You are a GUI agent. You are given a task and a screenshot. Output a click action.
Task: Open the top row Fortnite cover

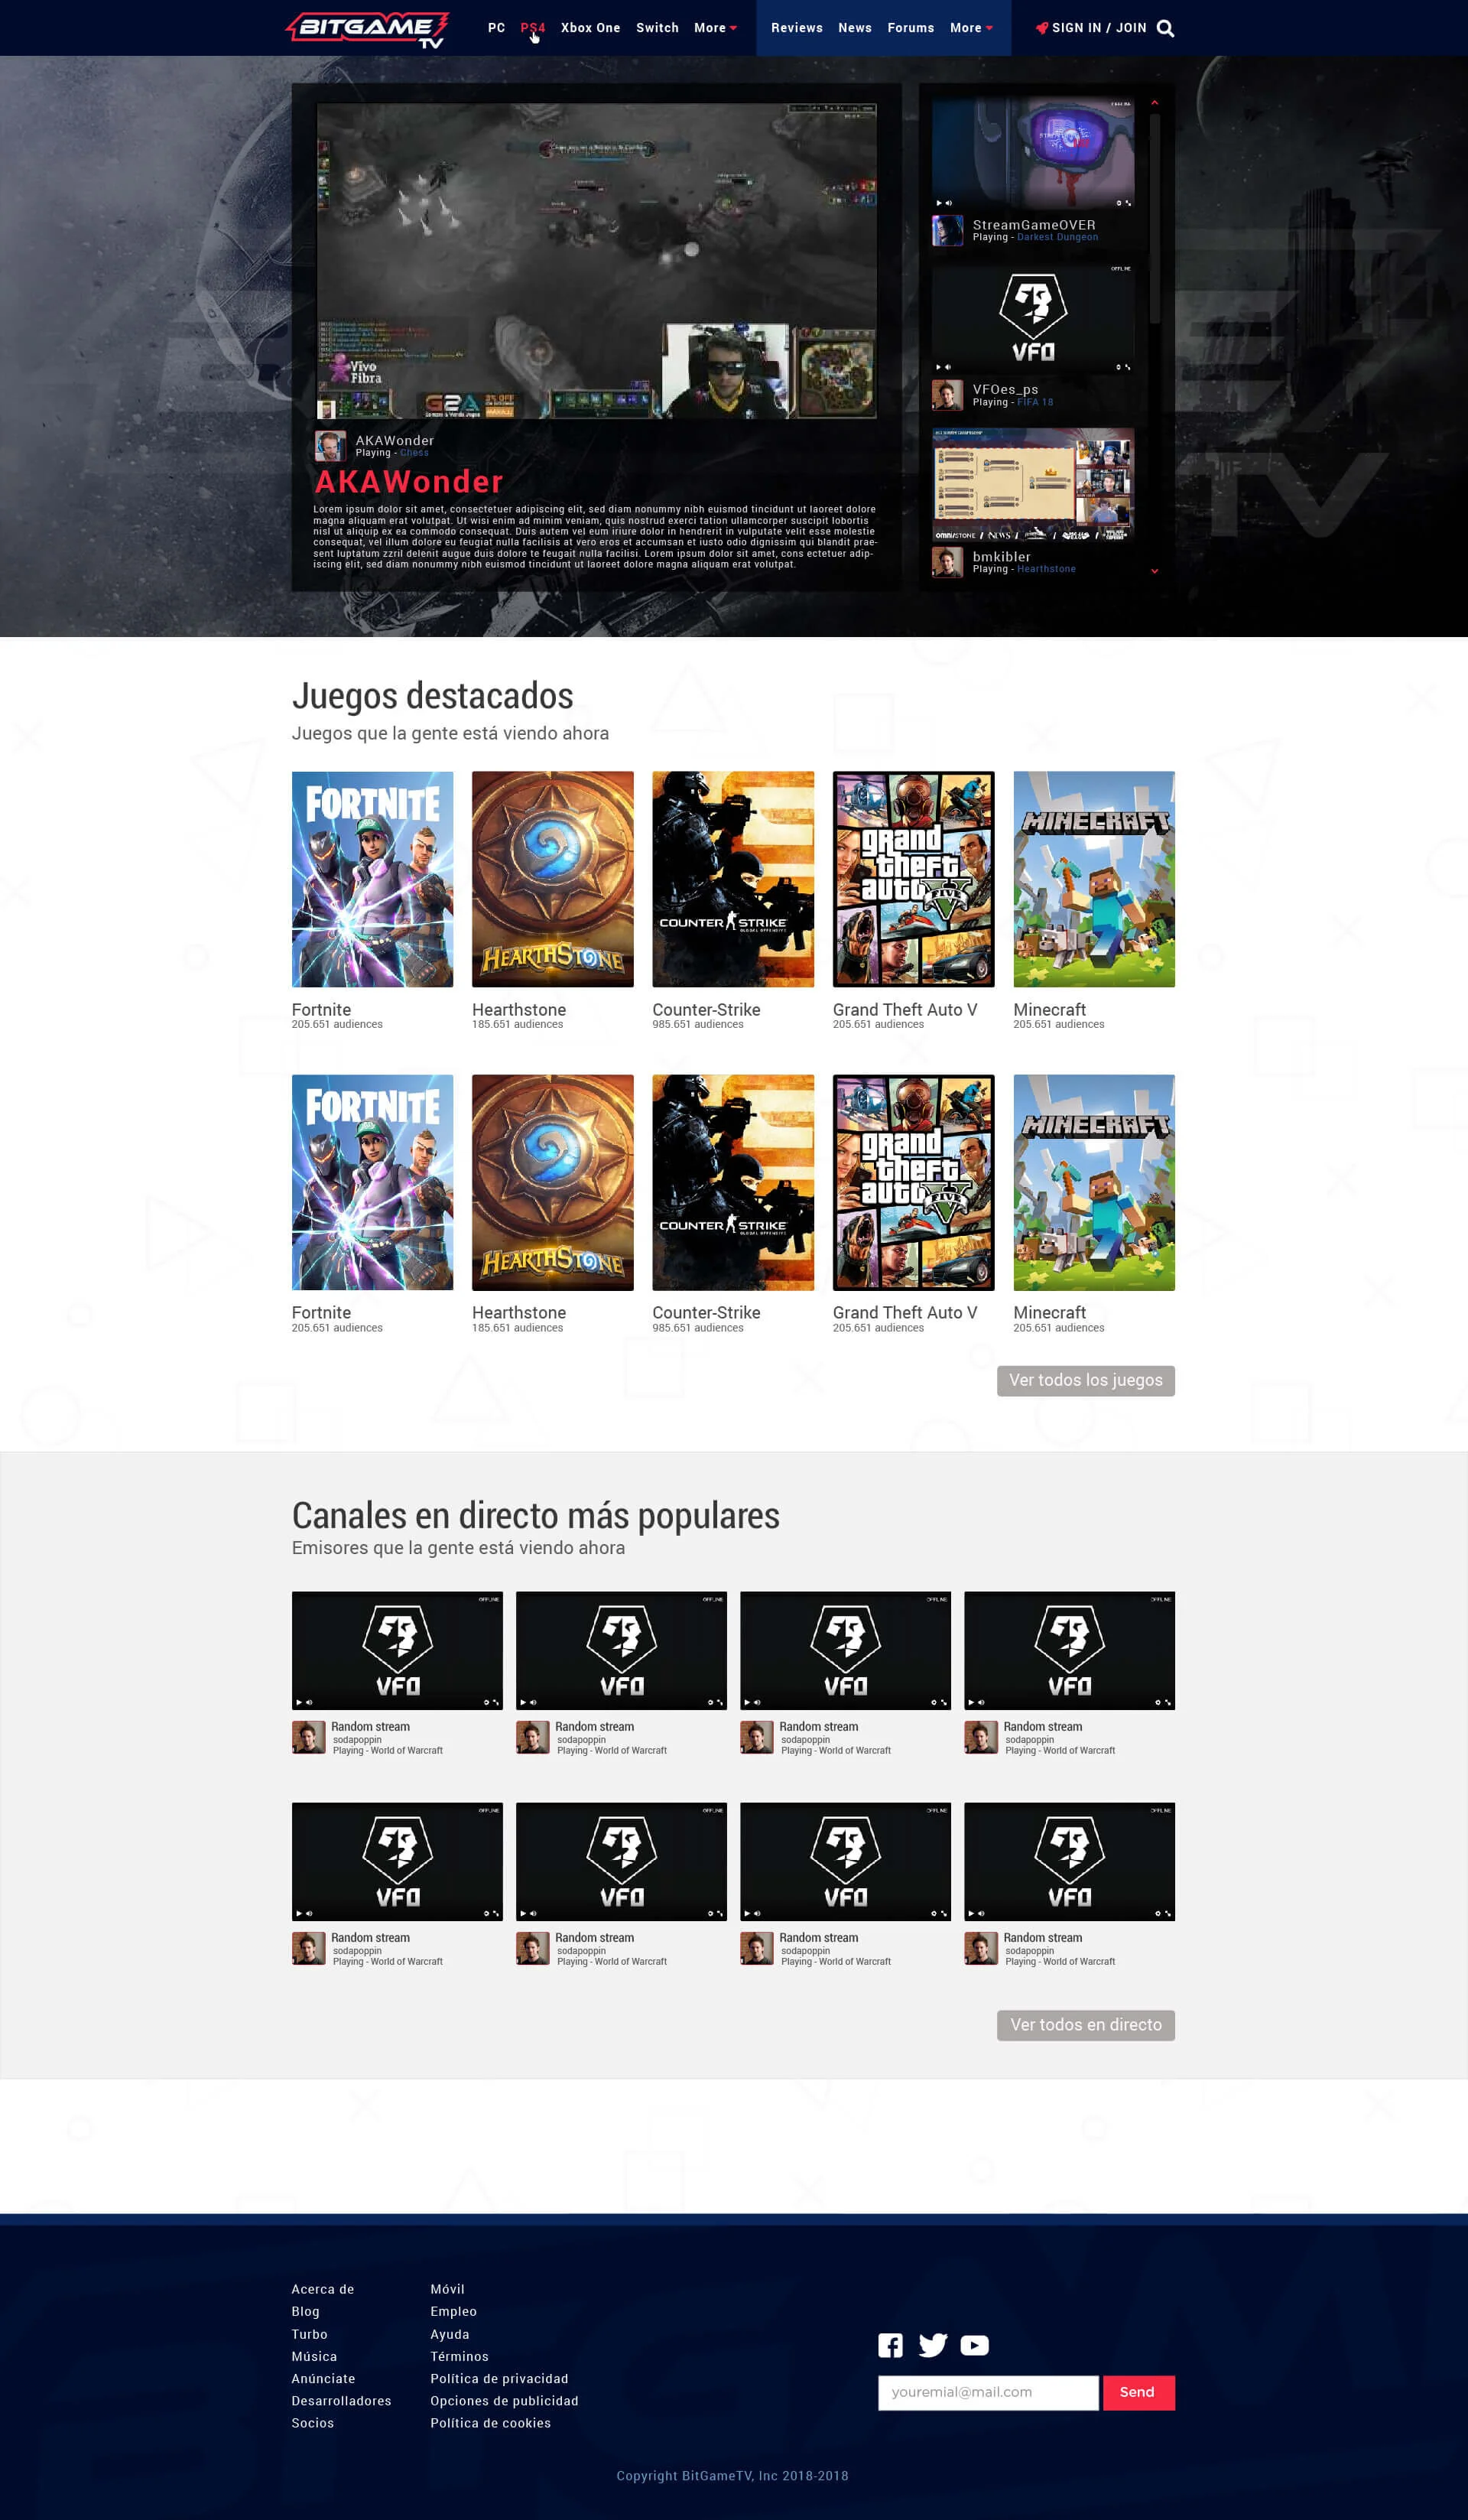click(372, 879)
